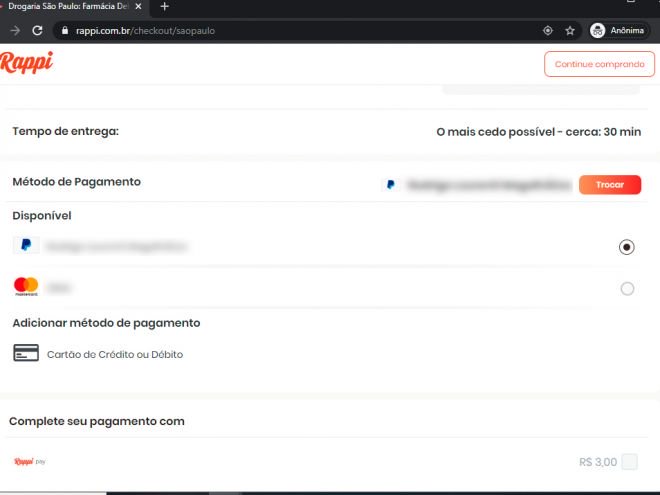660x495 pixels.
Task: Click the Mastercard logo in payment list
Action: coord(26,287)
